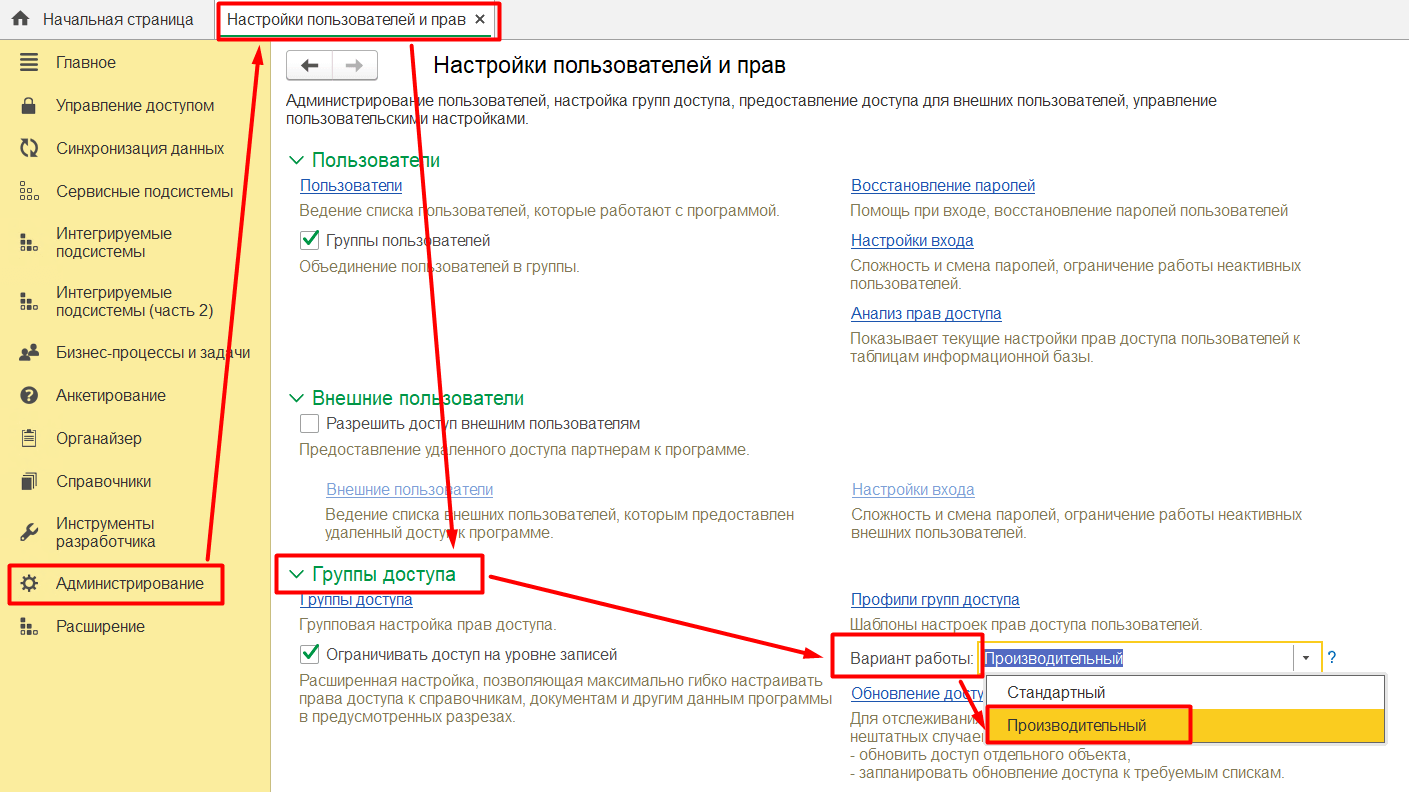Click the sync arrows icon for Синхронизация данных
Screen dimensions: 1409x792
pos(29,148)
